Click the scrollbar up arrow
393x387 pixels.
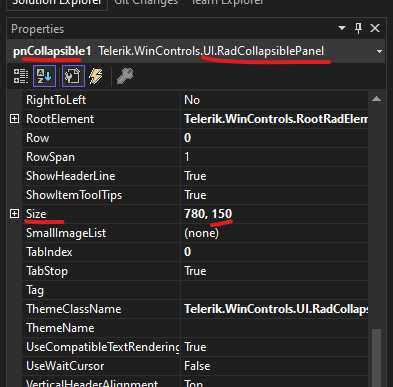(377, 99)
